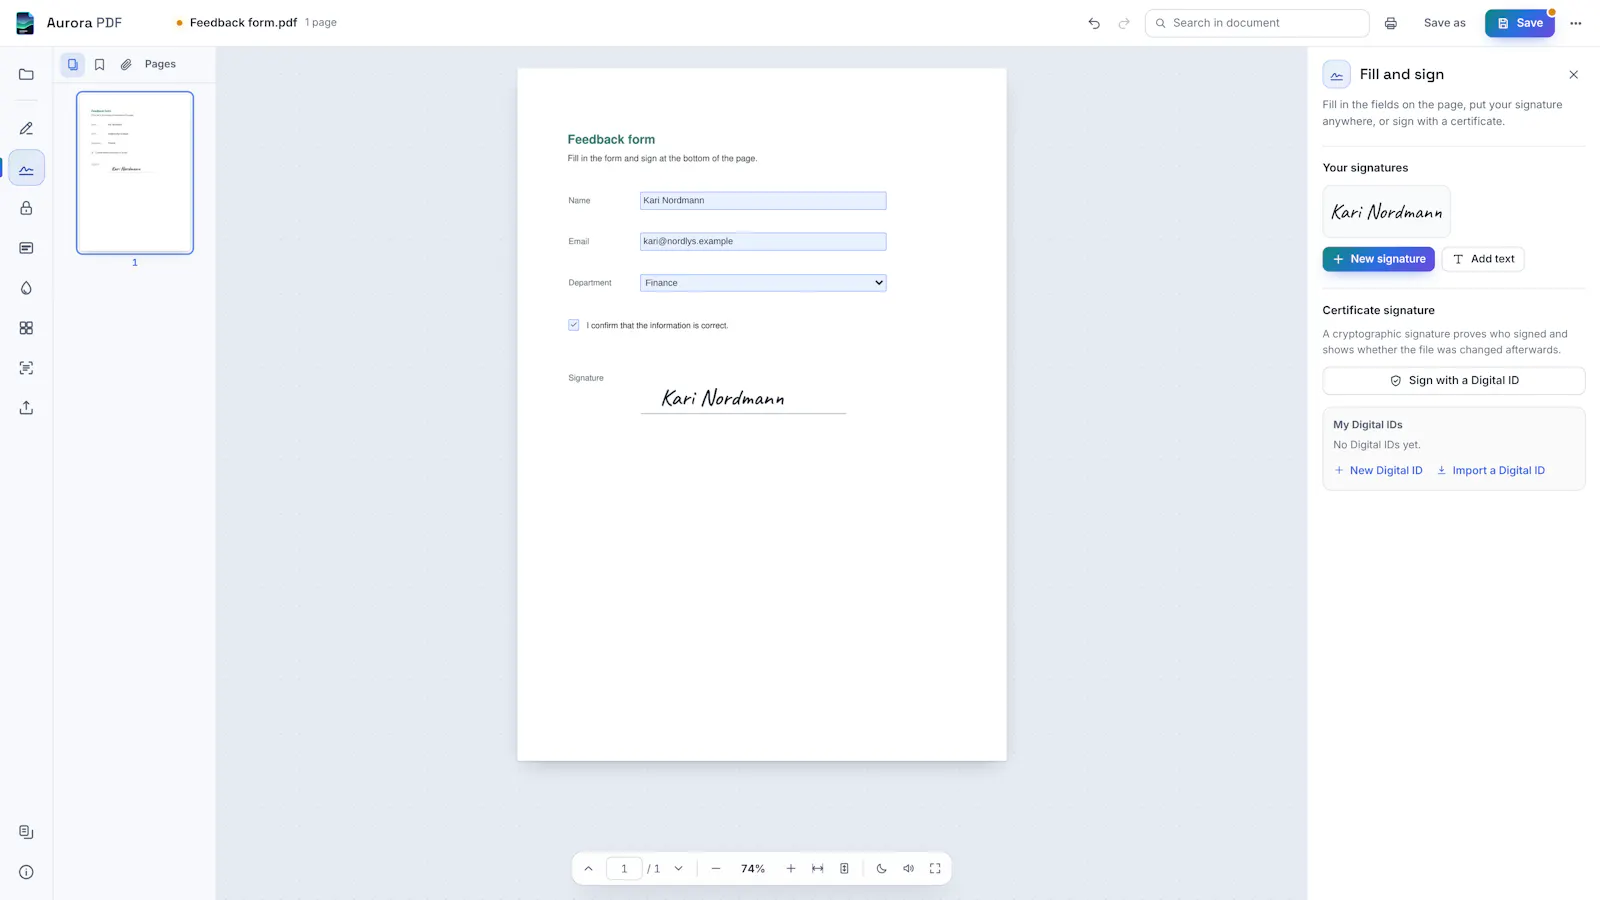Open the info icon at sidebar bottom
1600x900 pixels.
26,872
